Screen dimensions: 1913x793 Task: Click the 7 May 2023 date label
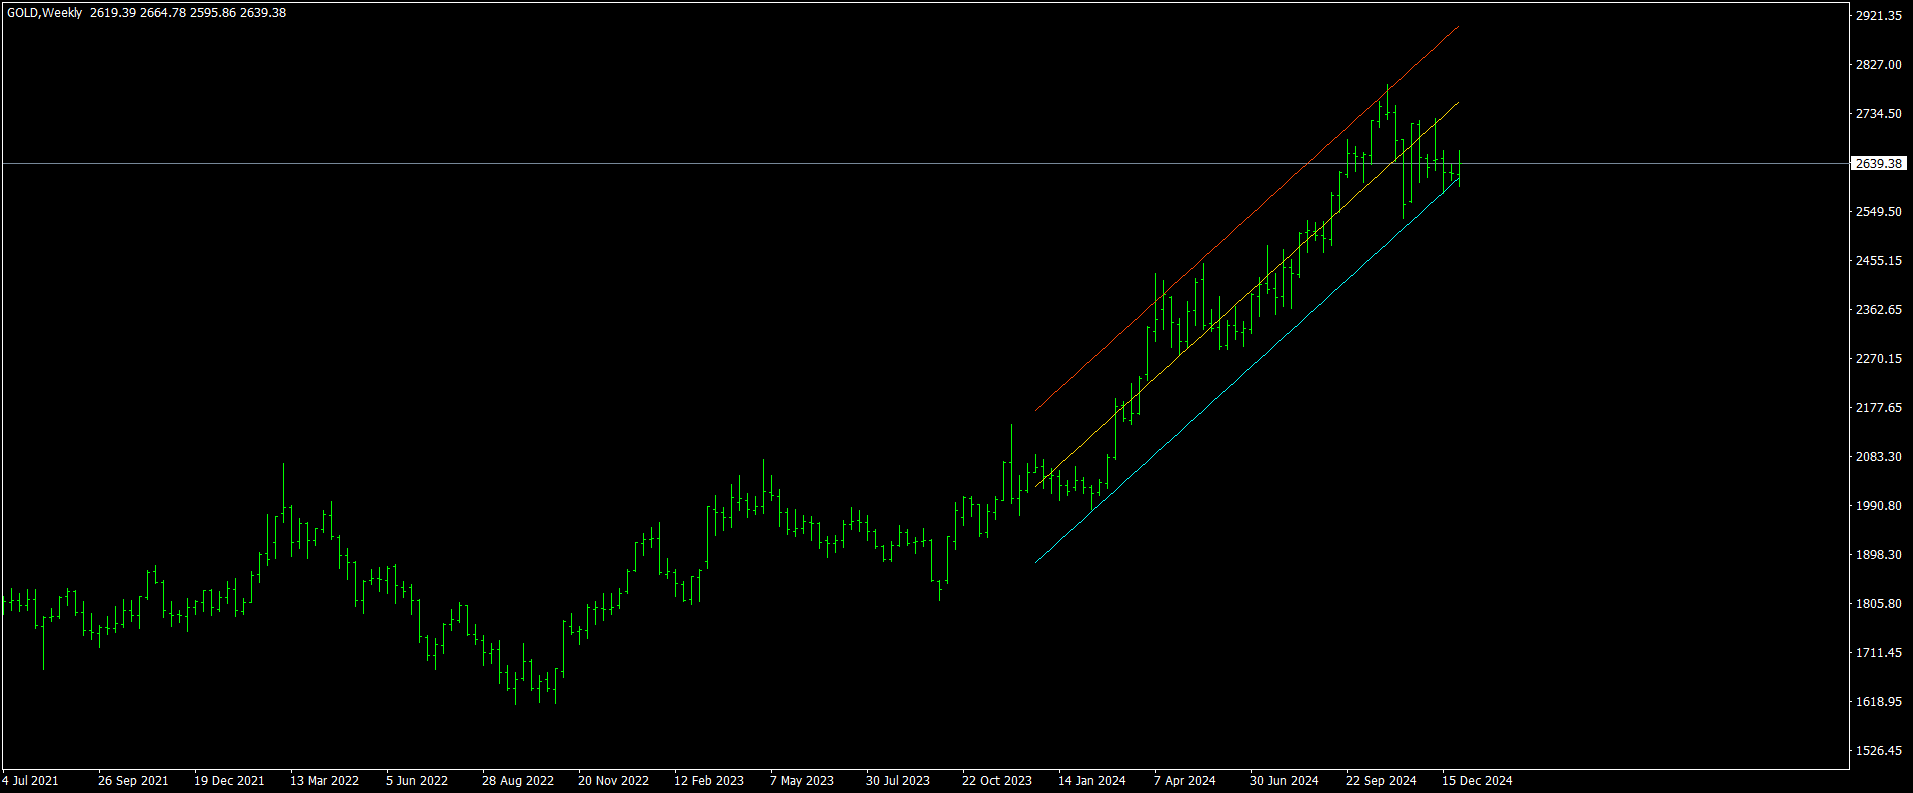(802, 781)
